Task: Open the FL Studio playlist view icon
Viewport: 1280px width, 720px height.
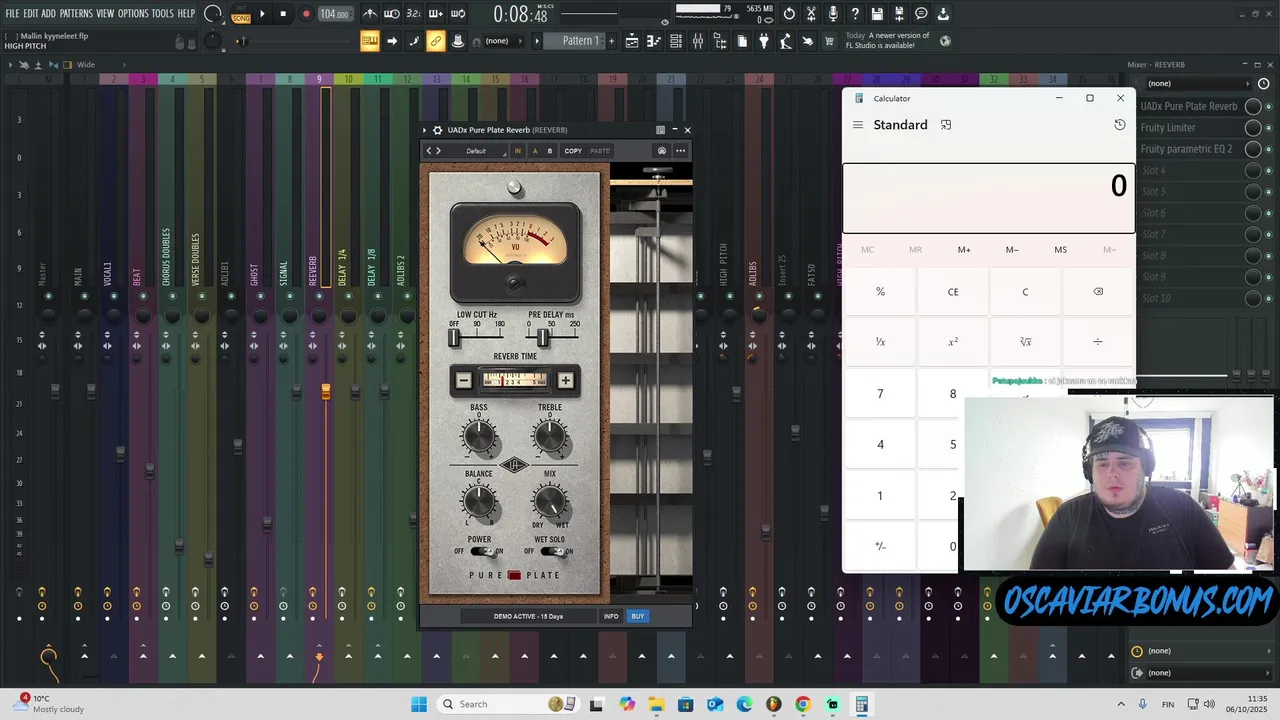Action: 632,41
